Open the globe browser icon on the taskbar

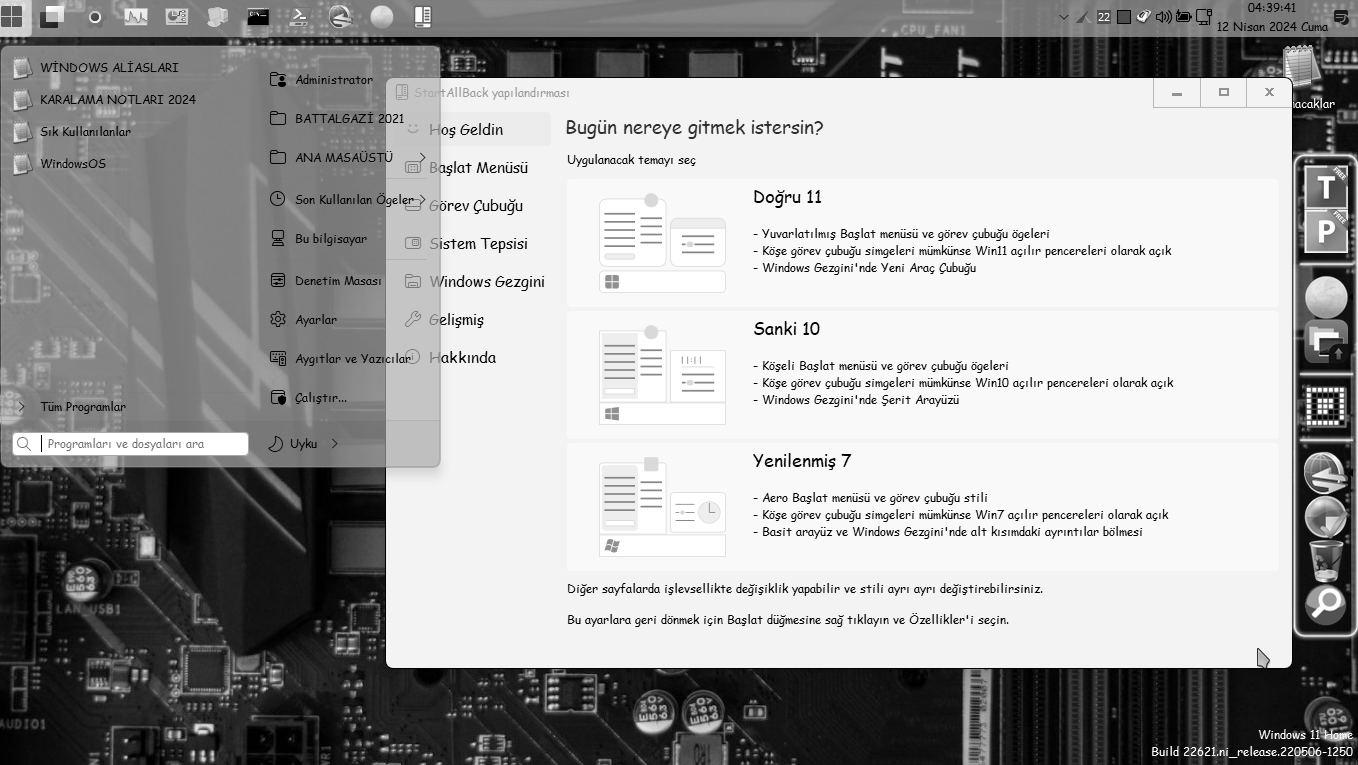[340, 17]
